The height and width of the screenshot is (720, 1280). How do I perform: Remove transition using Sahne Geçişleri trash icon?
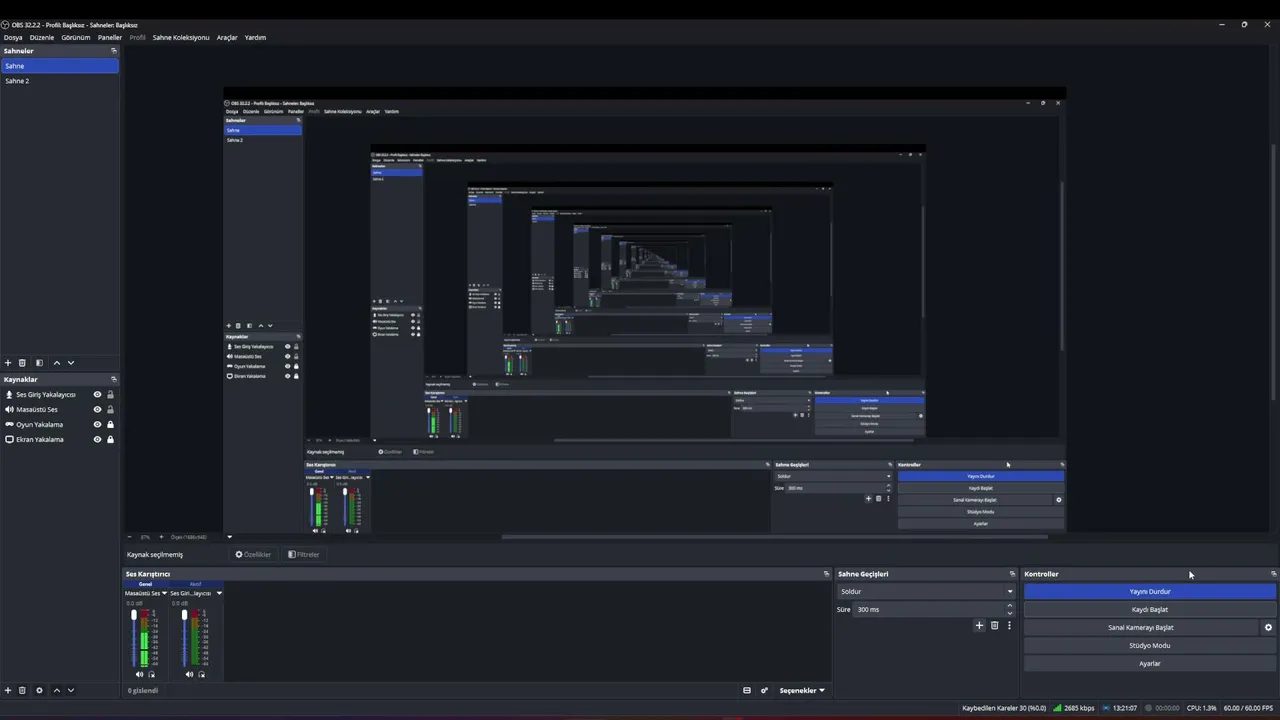[994, 625]
